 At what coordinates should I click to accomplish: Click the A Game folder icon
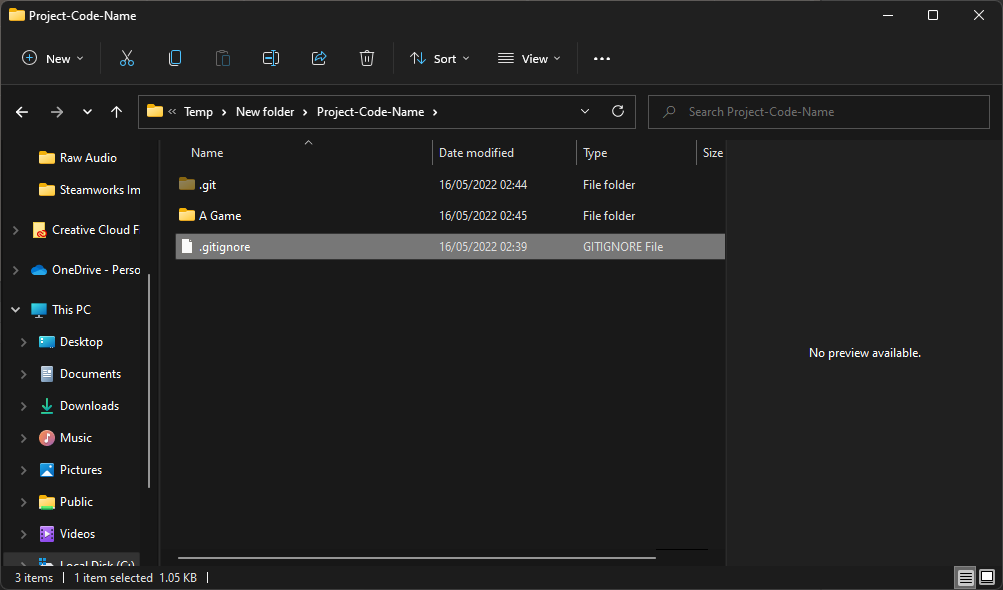point(187,215)
